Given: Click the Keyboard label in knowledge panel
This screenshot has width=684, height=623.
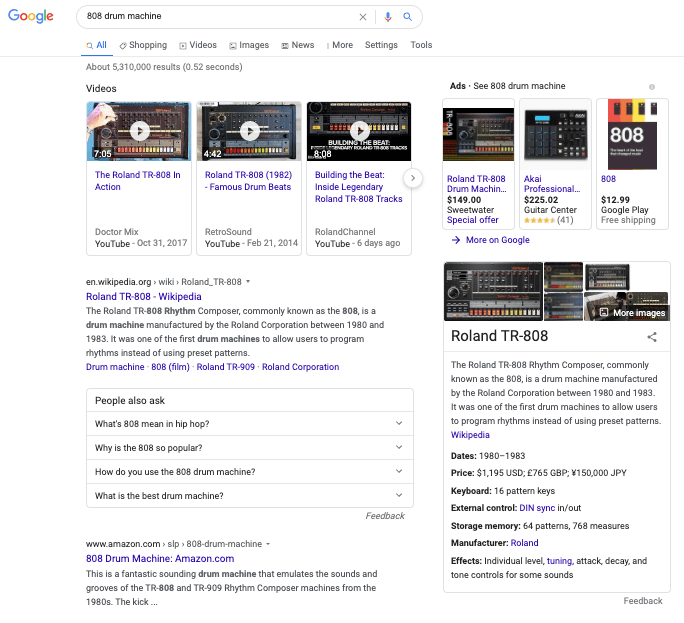Looking at the screenshot, I should coord(471,491).
